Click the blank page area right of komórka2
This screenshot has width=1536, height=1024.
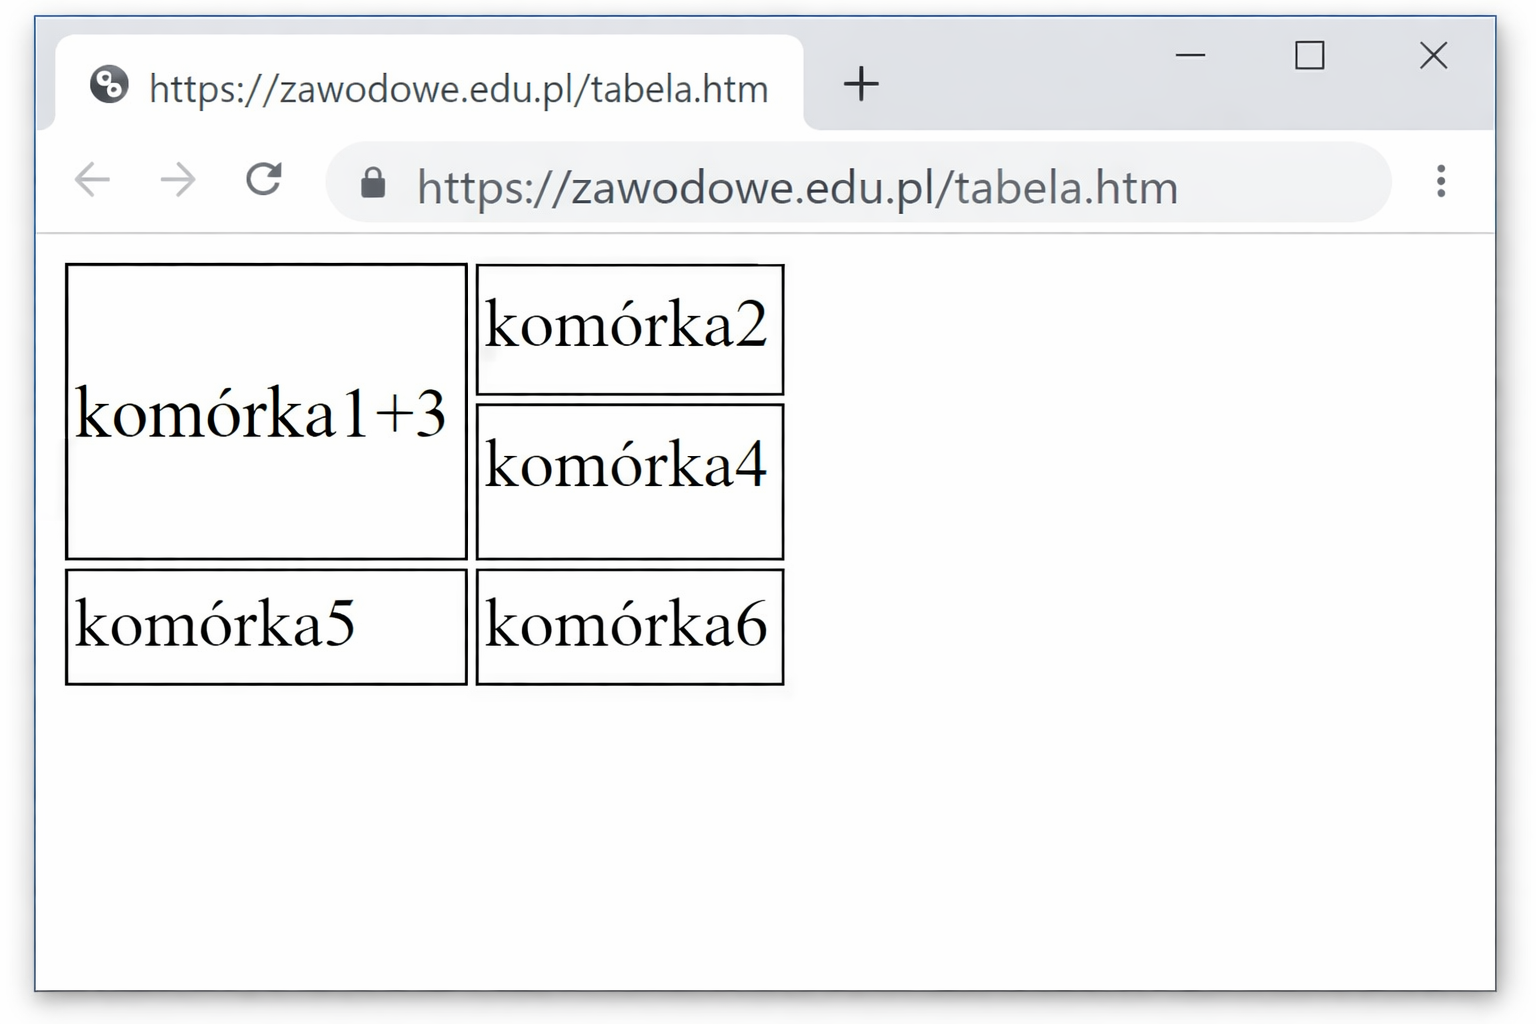[1100, 329]
